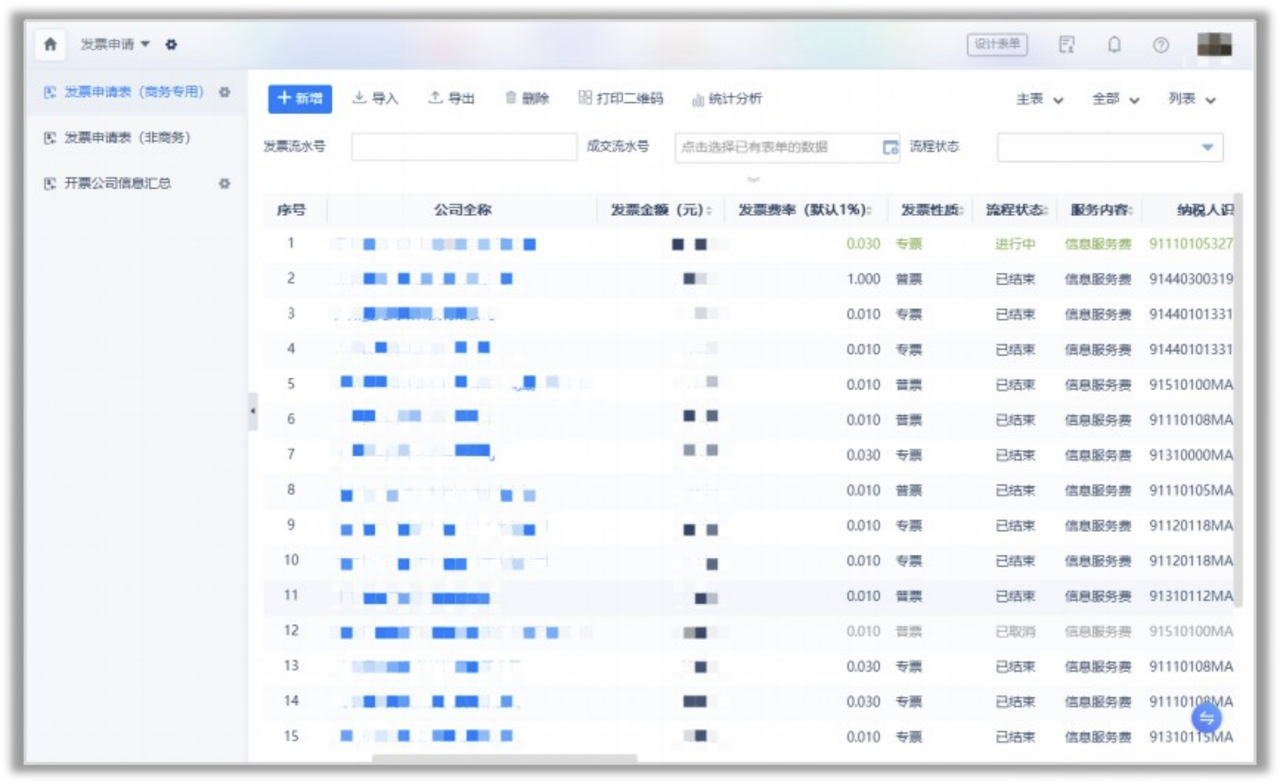Click 专票 in row 15
Viewport: 1280px width, 784px height.
click(x=909, y=737)
